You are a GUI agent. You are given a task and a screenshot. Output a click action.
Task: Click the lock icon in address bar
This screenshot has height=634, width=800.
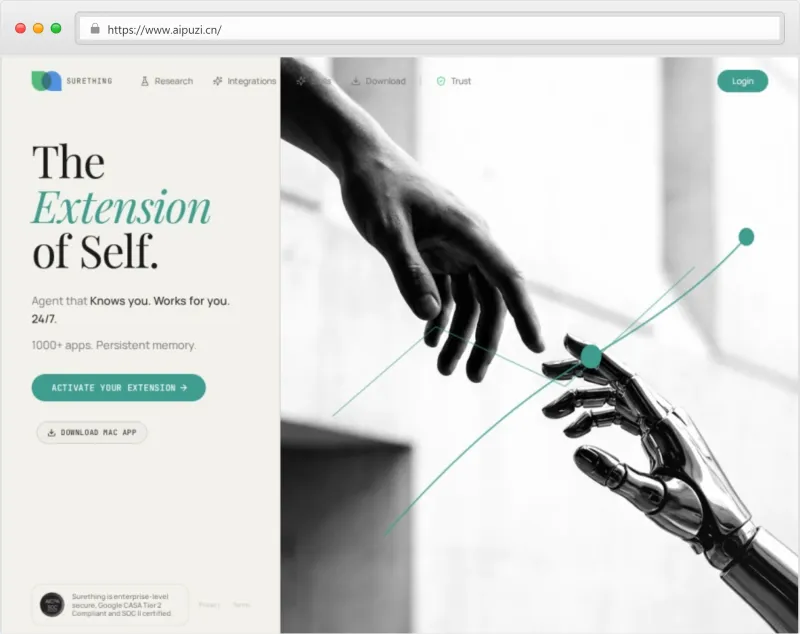pyautogui.click(x=95, y=29)
